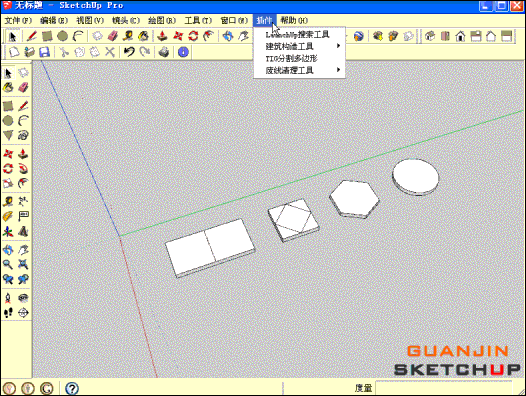Pick Paint Bucket tool in left palette

coord(8,87)
